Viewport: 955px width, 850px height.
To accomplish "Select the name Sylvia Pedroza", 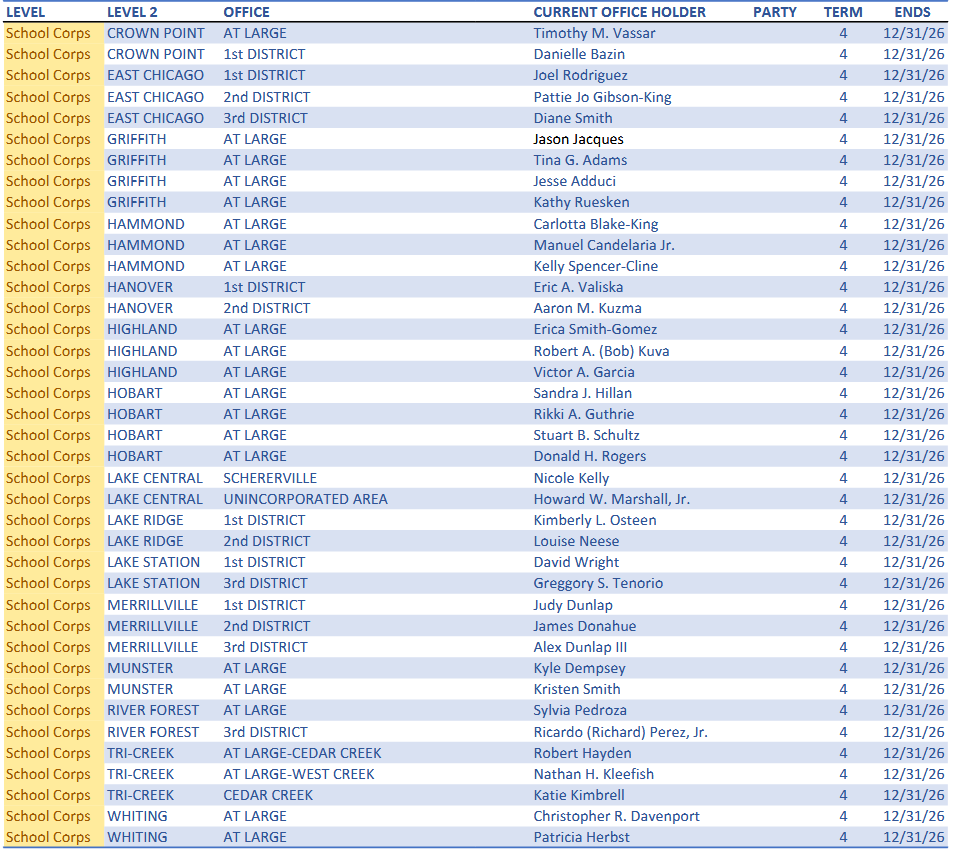I will (x=580, y=710).
